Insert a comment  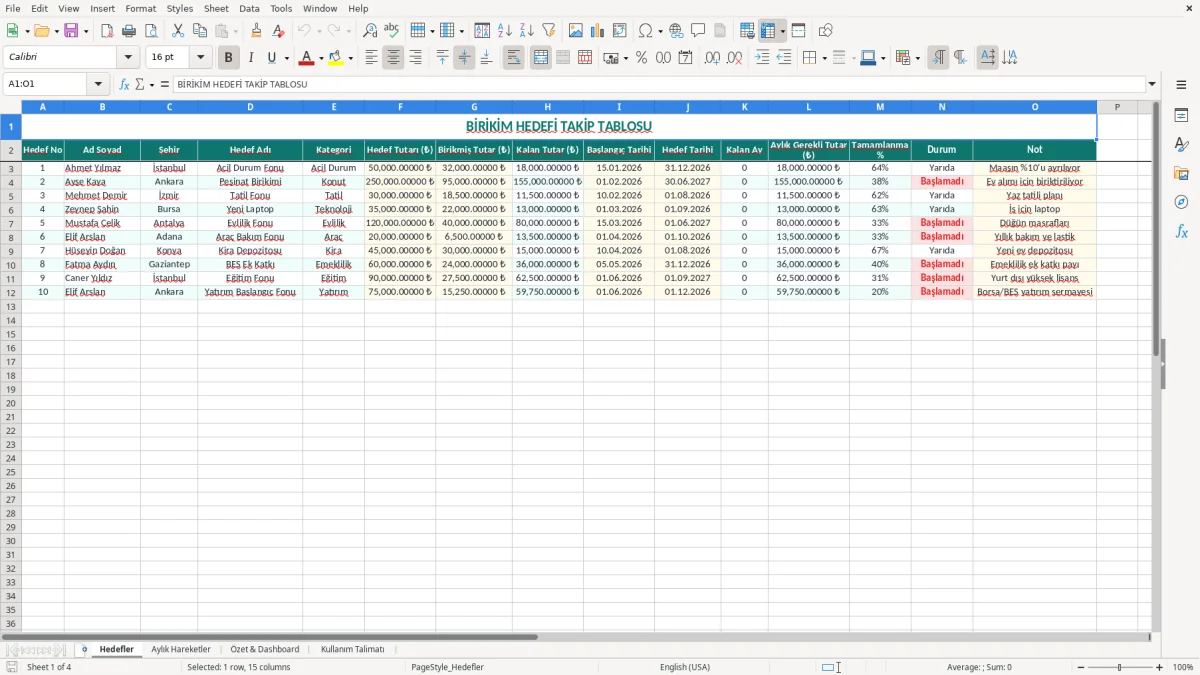click(x=698, y=31)
